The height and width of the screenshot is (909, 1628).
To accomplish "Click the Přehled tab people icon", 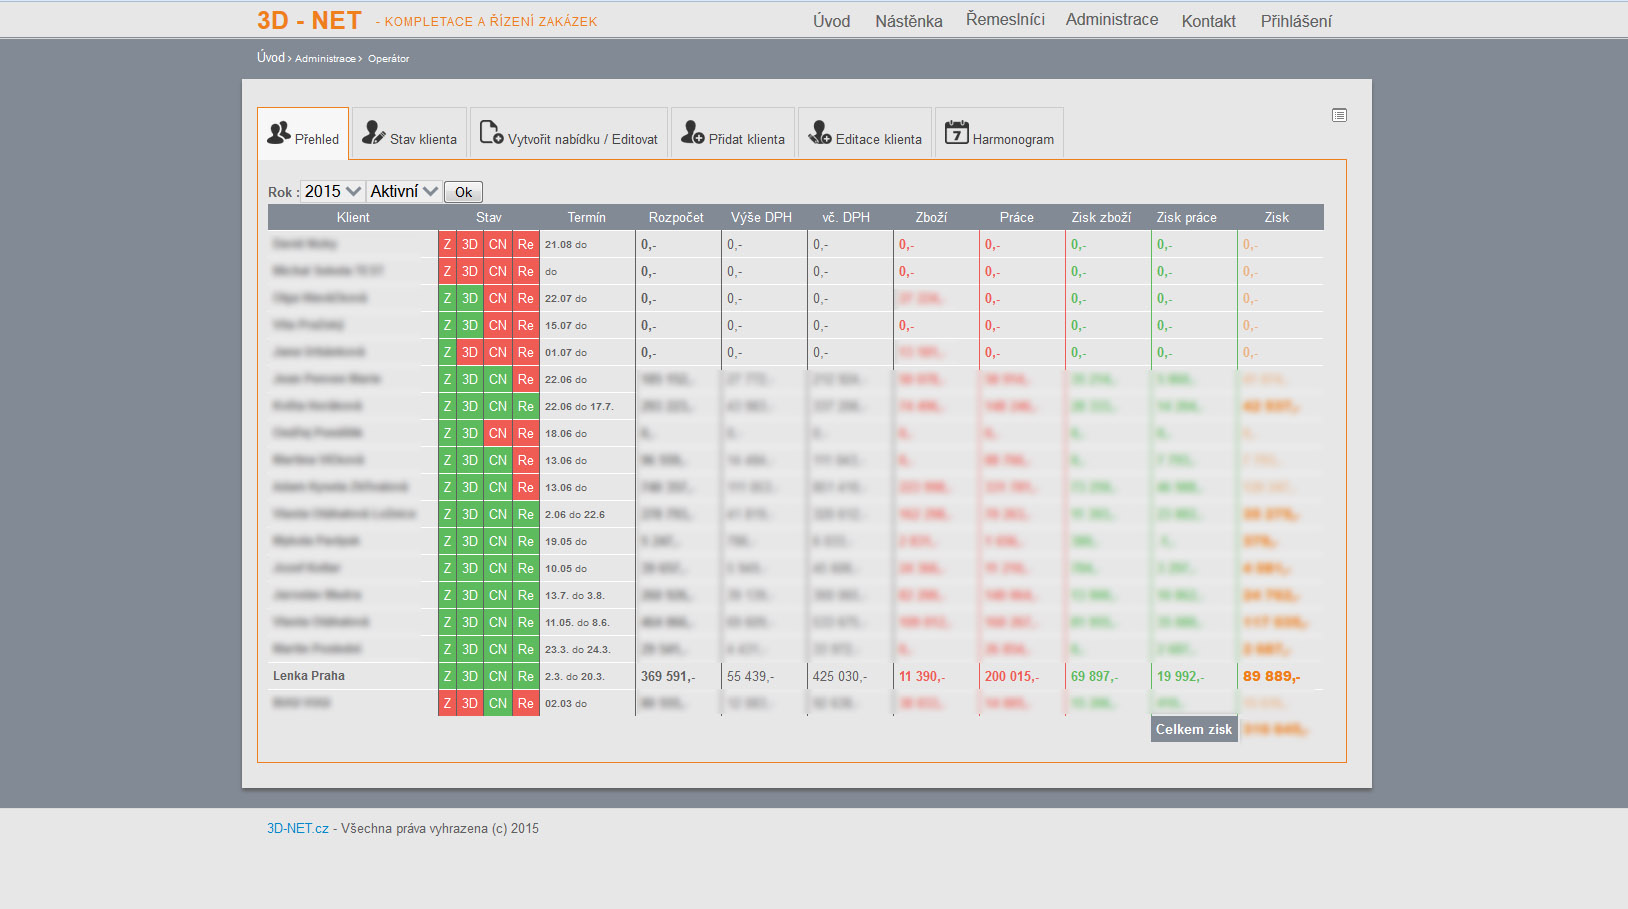I will pos(279,132).
